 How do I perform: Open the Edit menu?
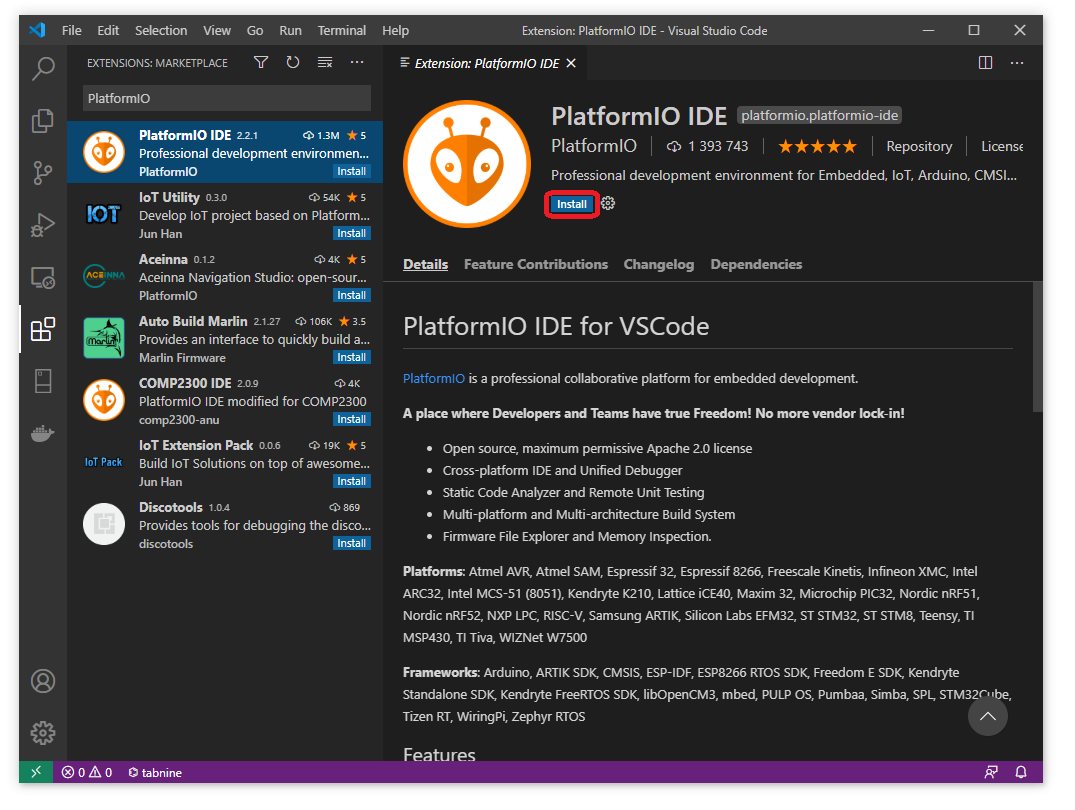click(x=108, y=30)
